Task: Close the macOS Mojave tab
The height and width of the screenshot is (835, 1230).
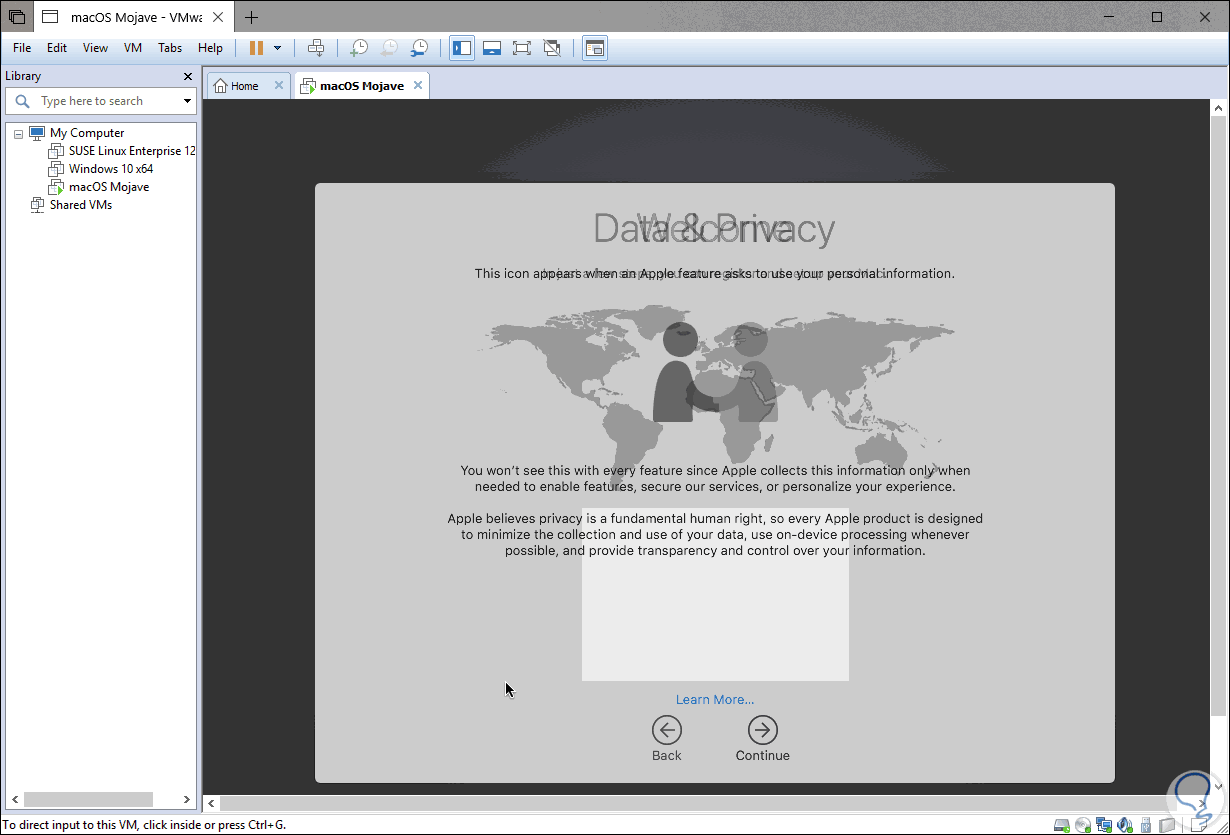Action: [x=418, y=86]
